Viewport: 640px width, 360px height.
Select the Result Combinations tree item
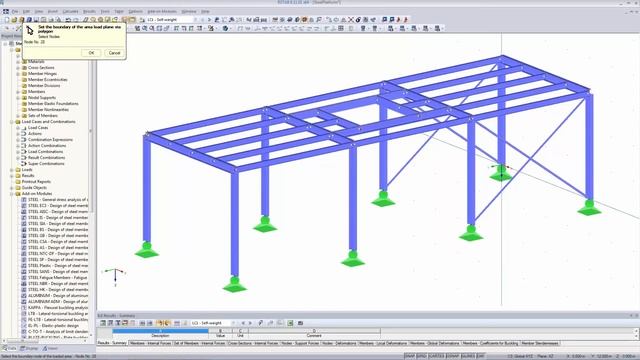tap(47, 158)
